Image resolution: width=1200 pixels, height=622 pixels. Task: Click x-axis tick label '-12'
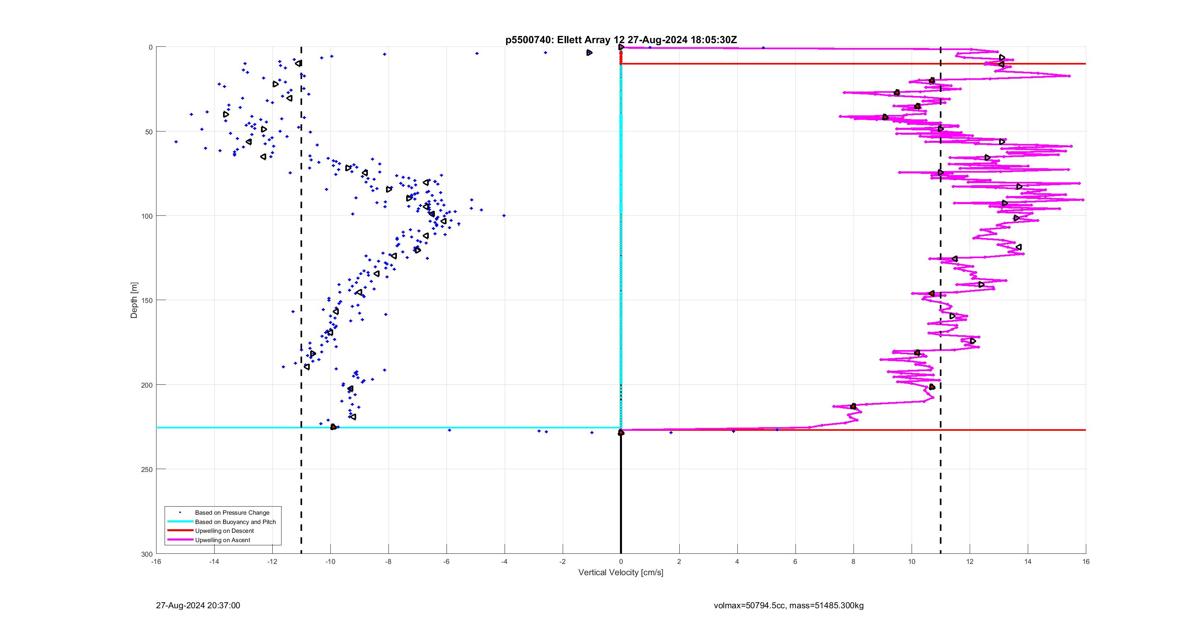coord(272,561)
